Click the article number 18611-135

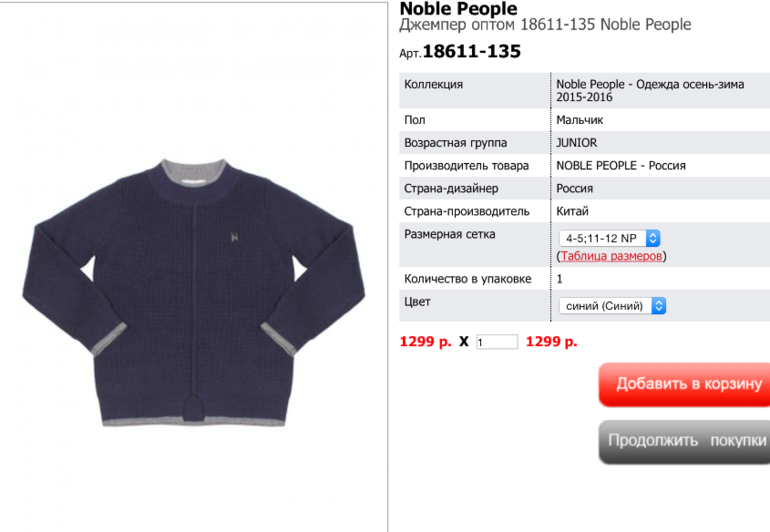pyautogui.click(x=471, y=51)
